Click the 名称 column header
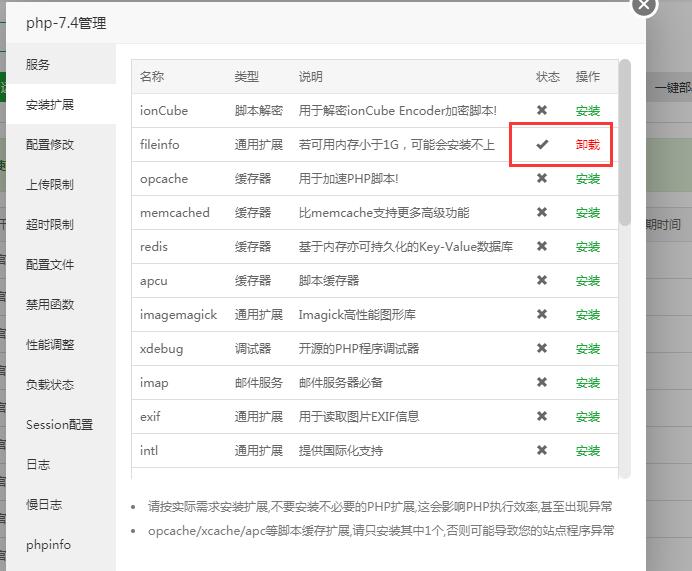 pyautogui.click(x=152, y=76)
